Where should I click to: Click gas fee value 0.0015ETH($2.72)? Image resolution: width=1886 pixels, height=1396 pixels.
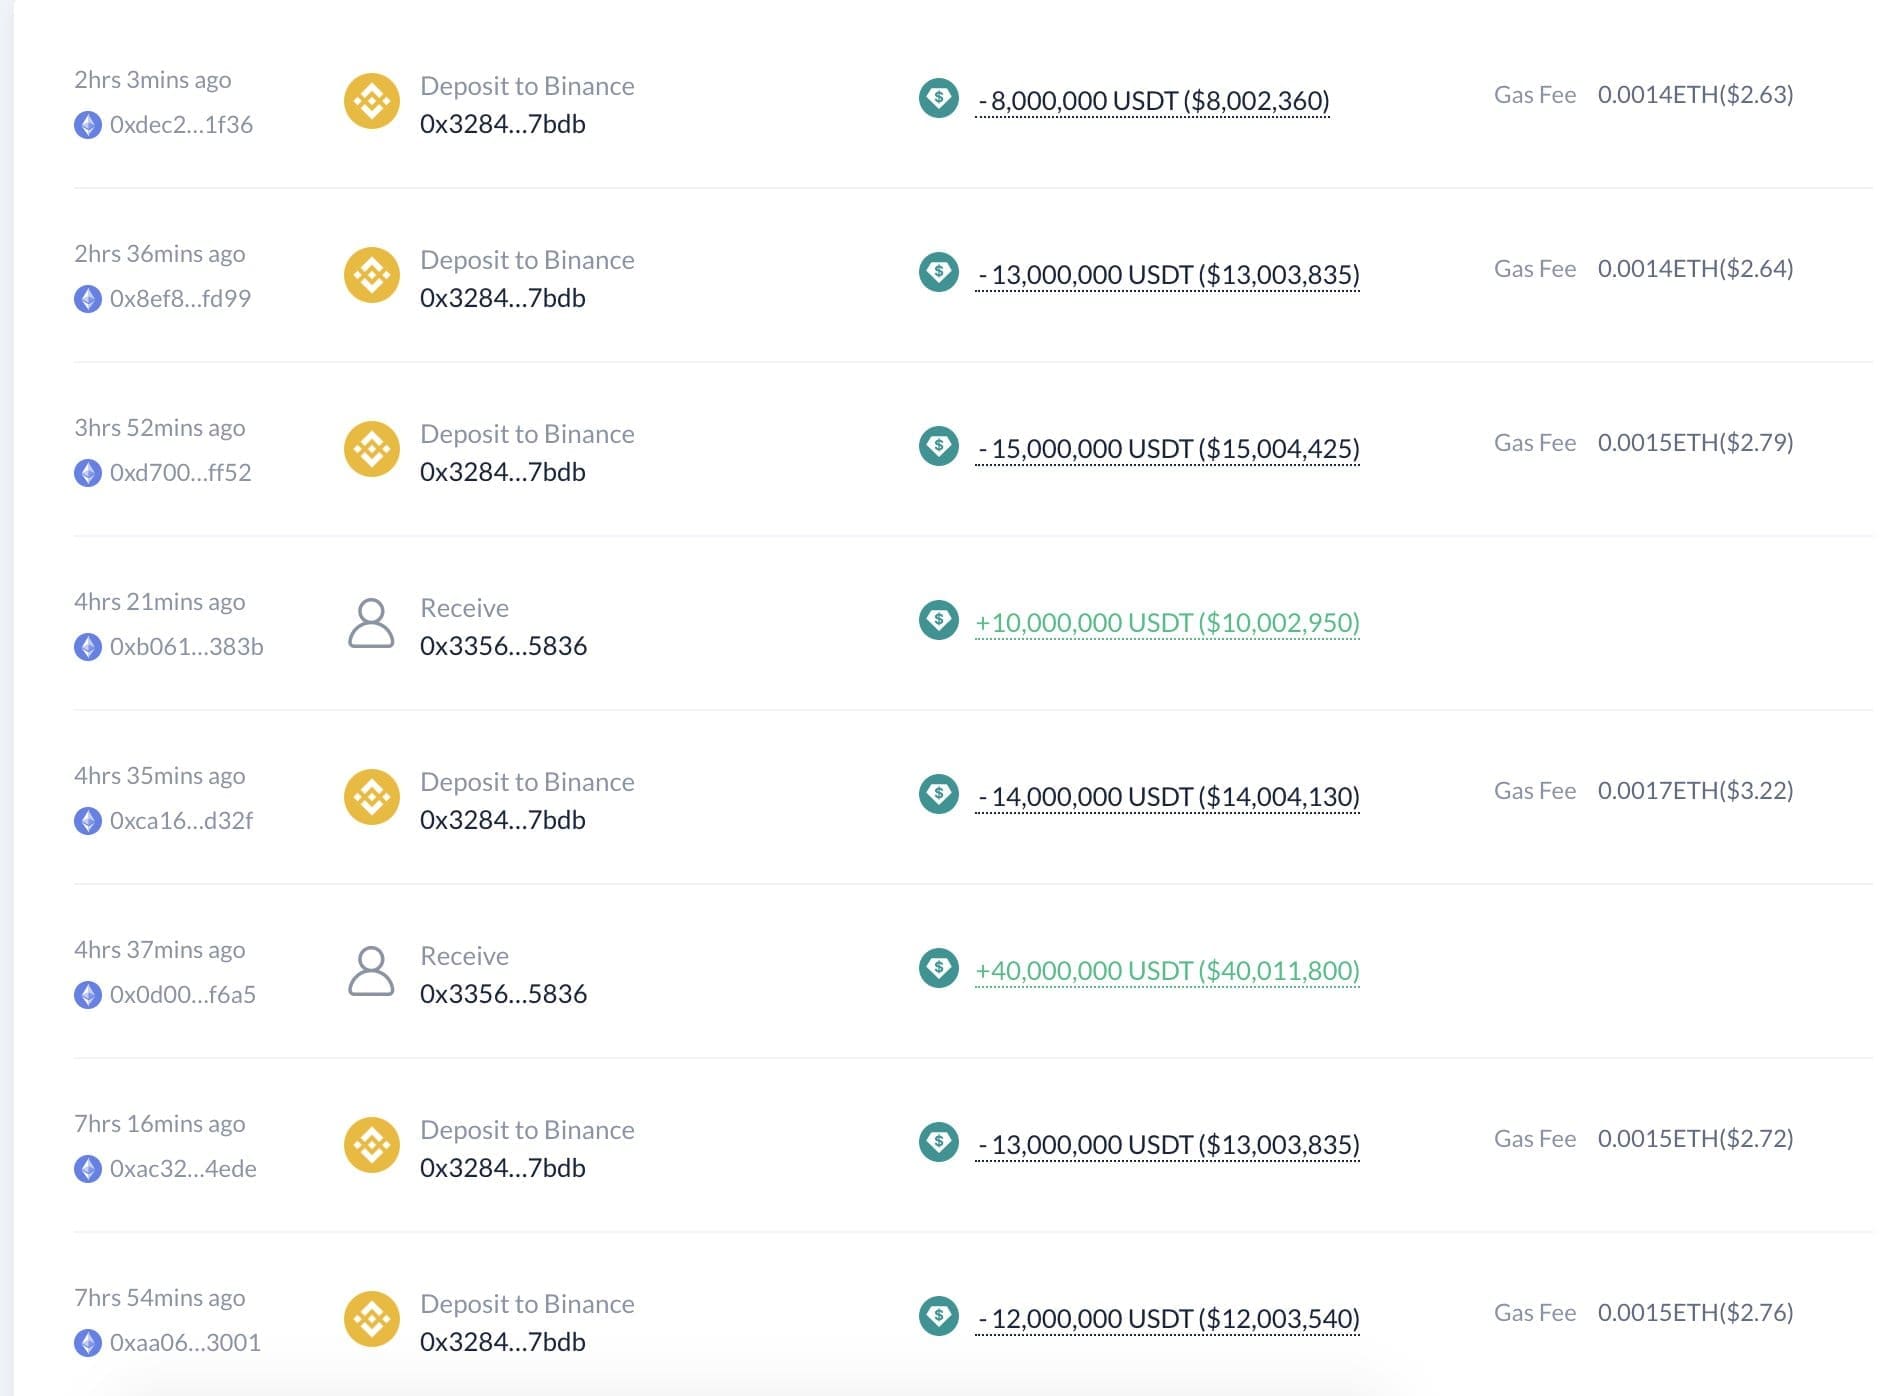pos(1695,1139)
